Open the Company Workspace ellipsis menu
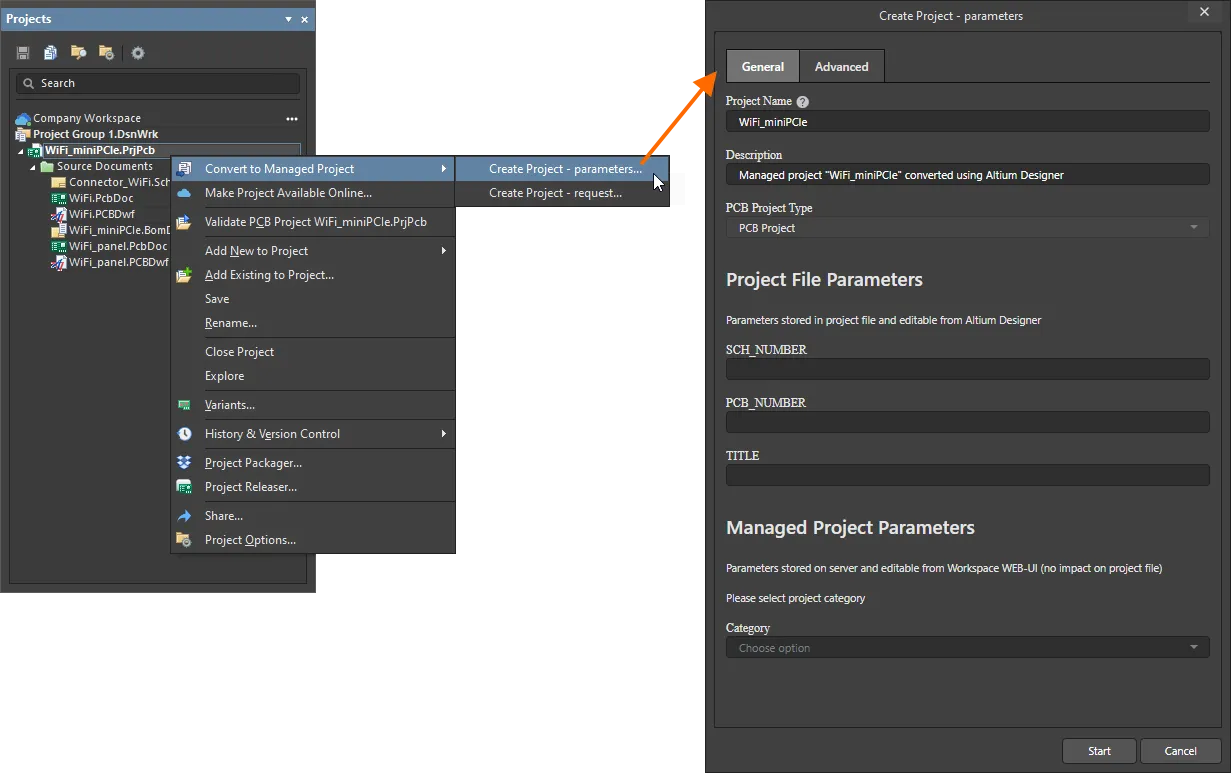 [x=292, y=119]
